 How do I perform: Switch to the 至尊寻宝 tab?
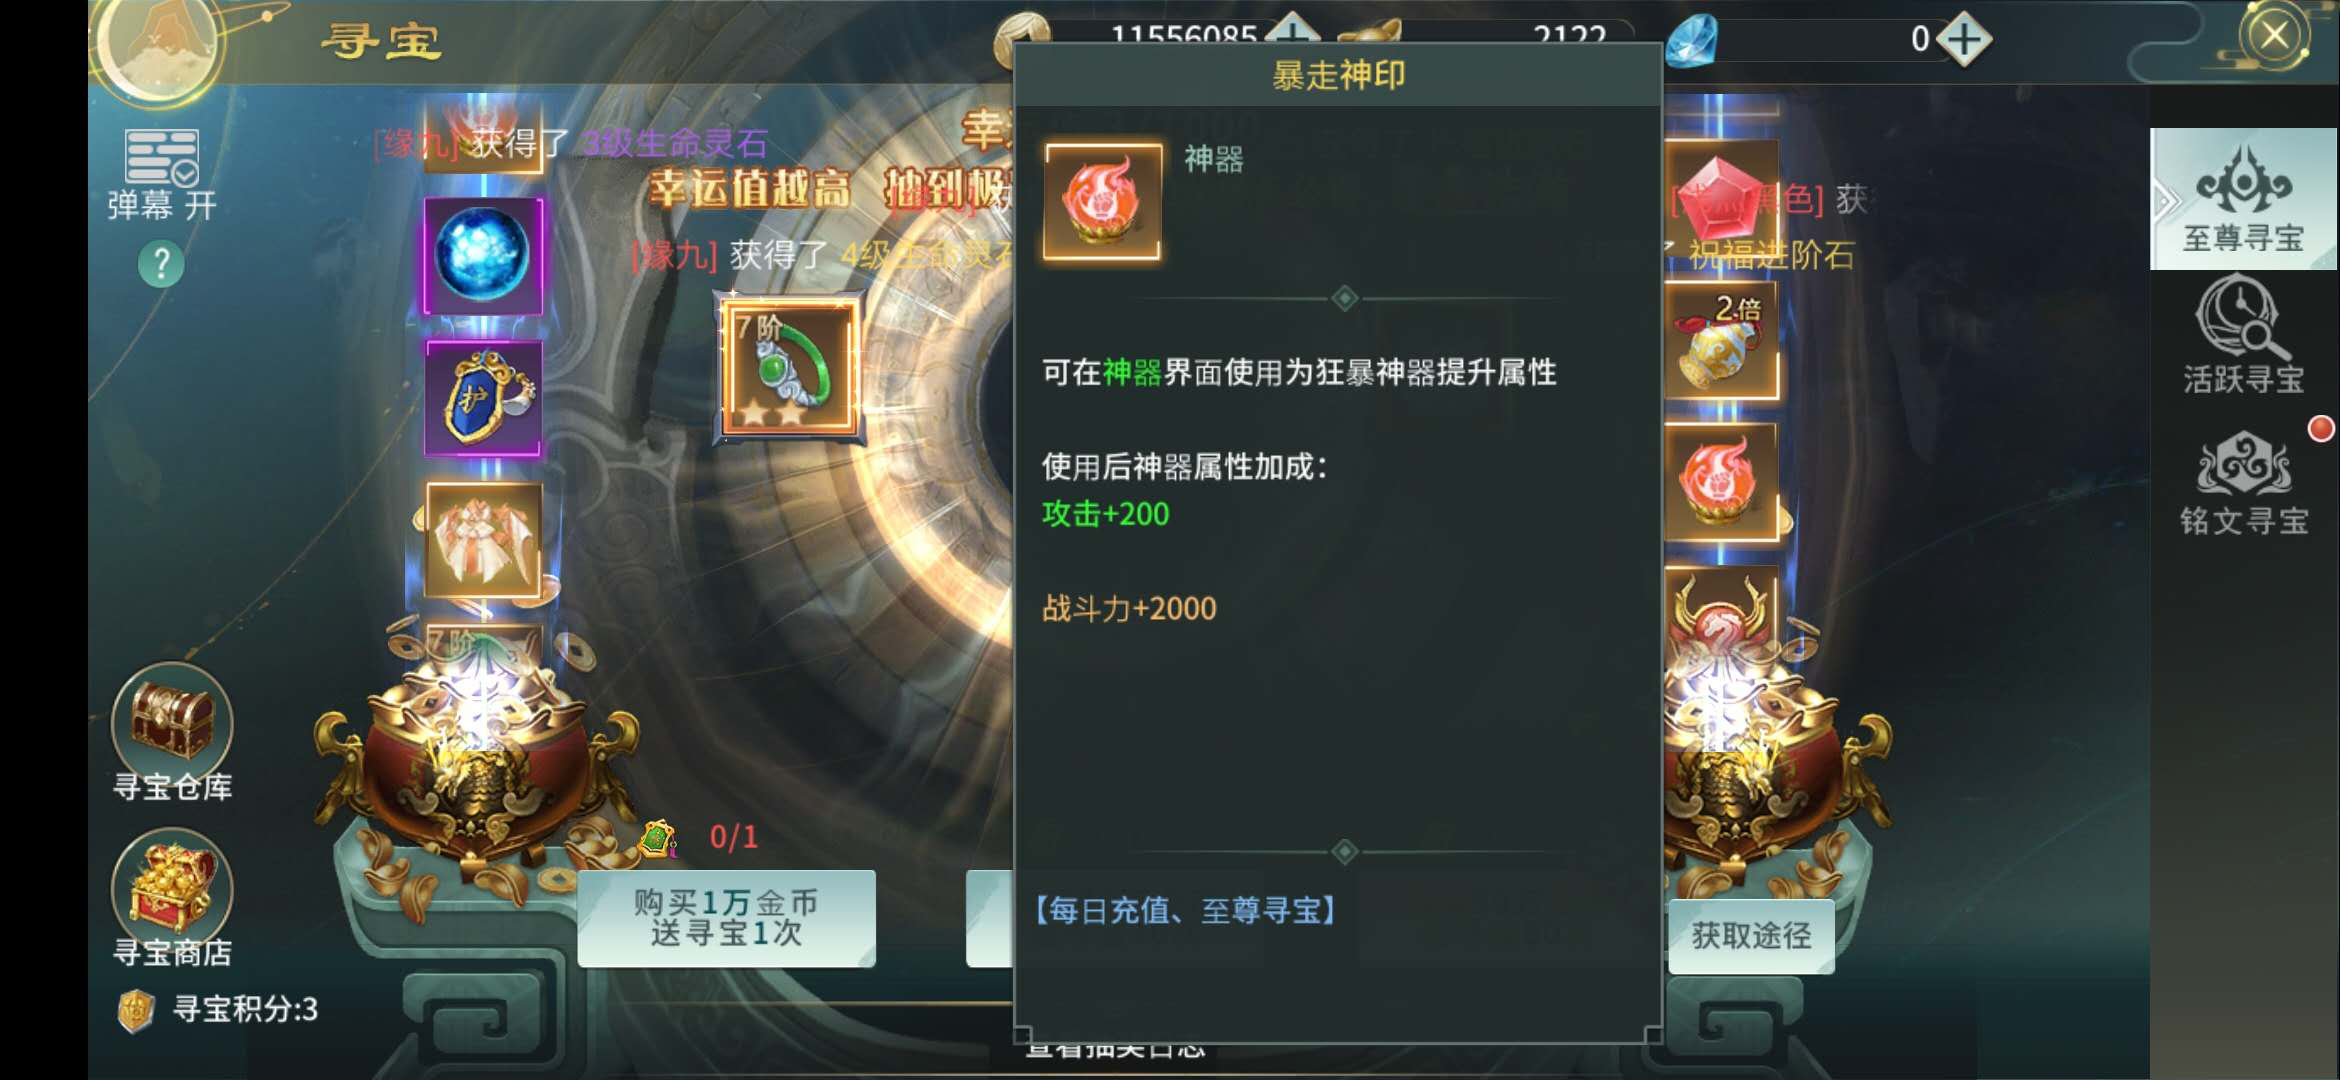(x=2243, y=199)
